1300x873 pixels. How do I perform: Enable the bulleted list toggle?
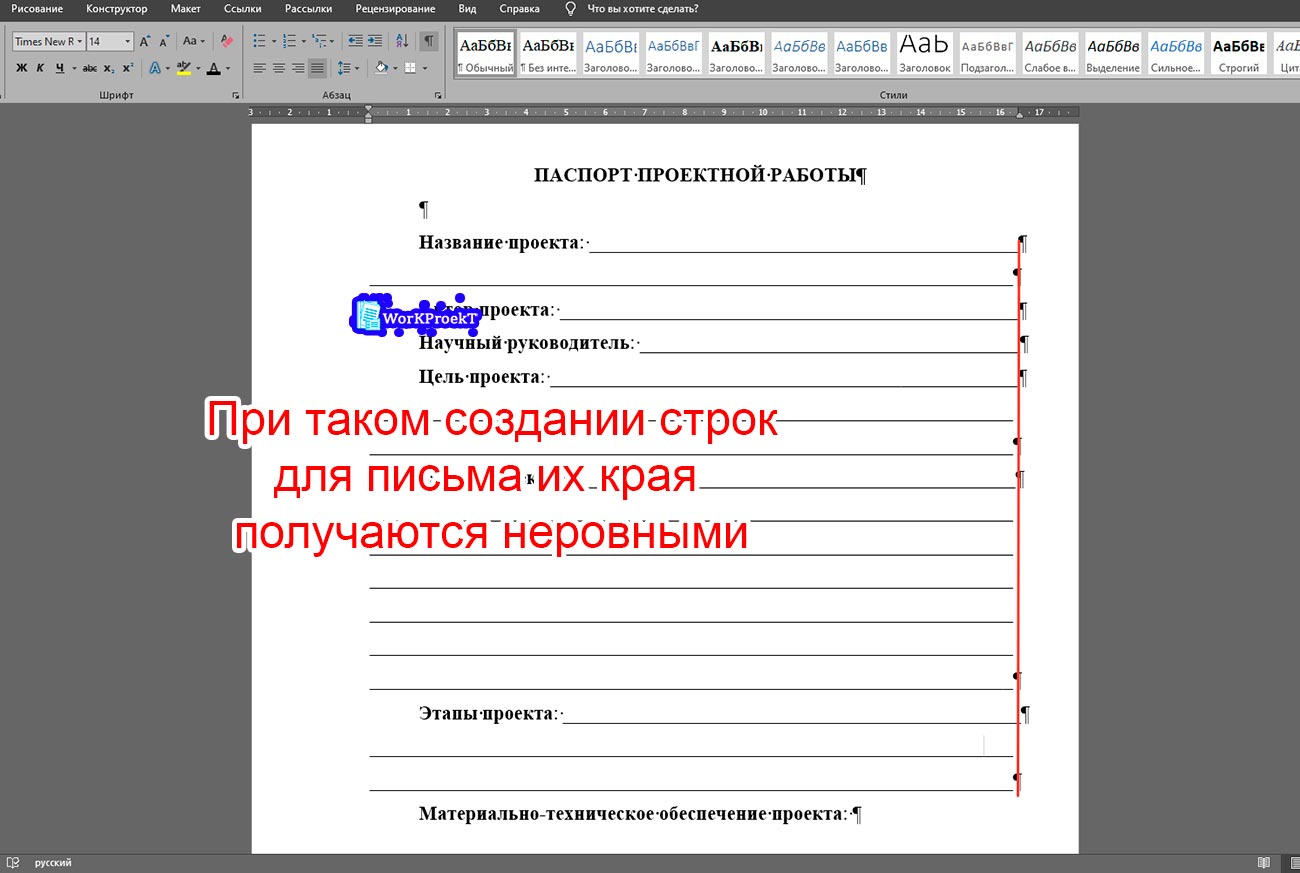point(259,40)
